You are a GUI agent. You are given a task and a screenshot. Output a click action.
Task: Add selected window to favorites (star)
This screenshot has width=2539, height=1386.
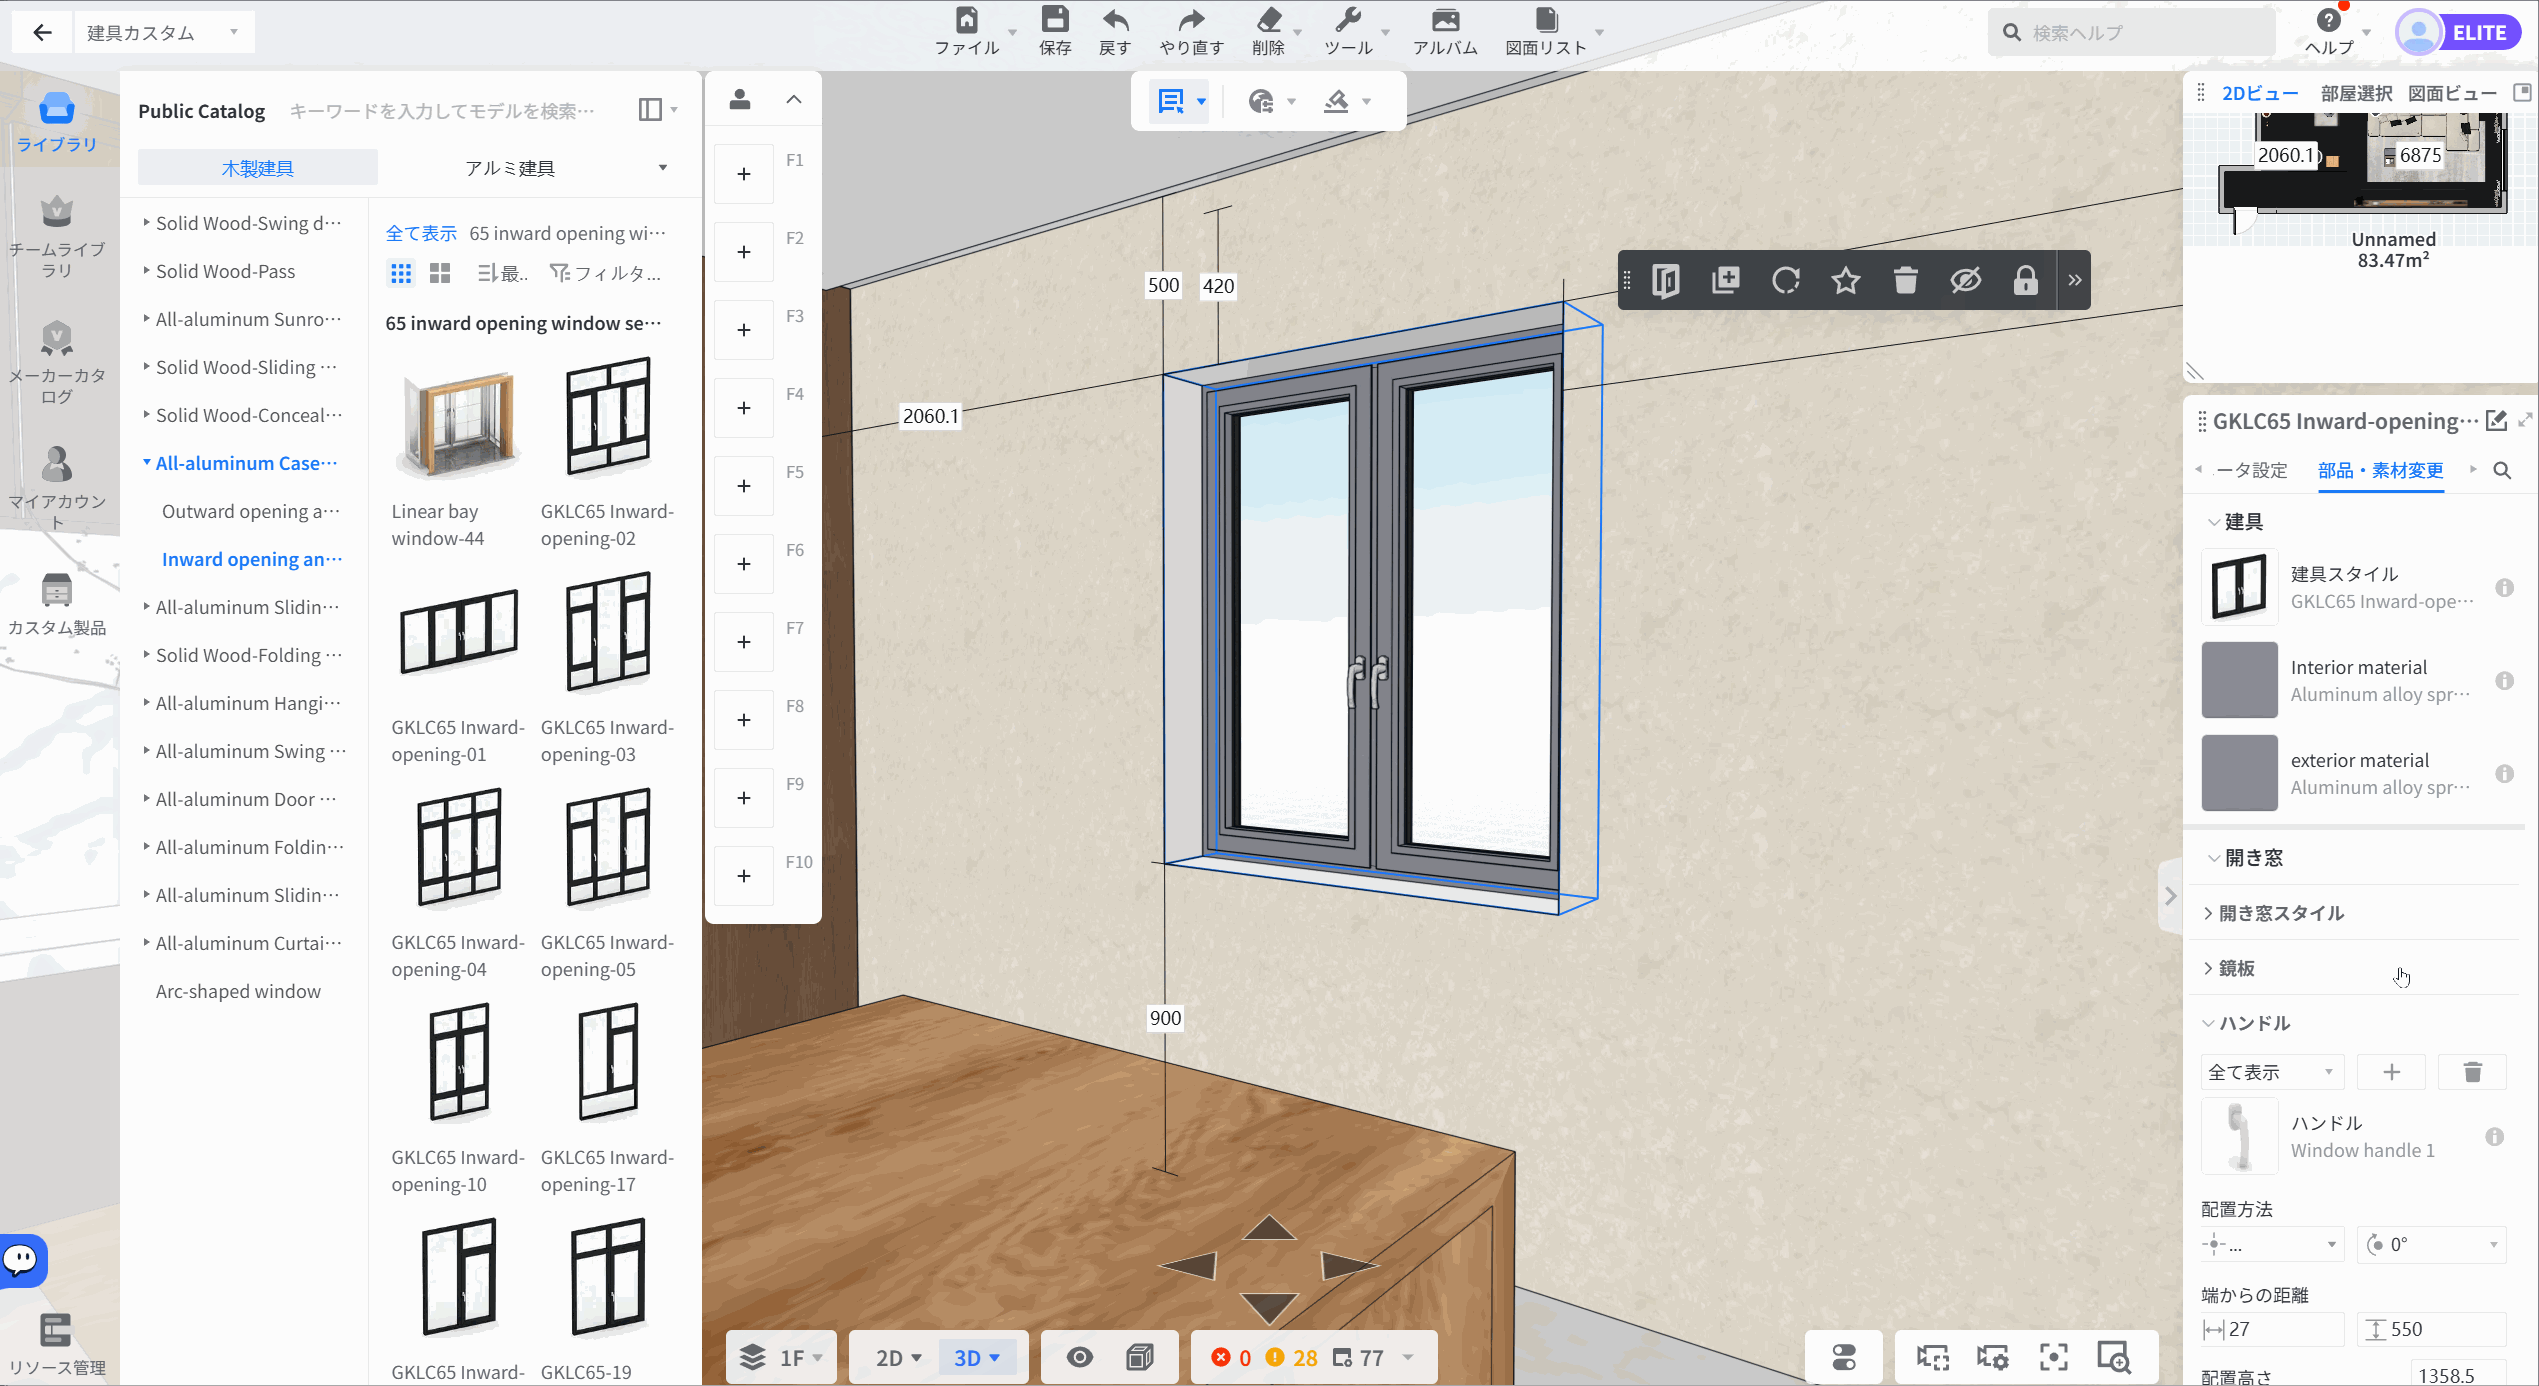tap(1846, 281)
